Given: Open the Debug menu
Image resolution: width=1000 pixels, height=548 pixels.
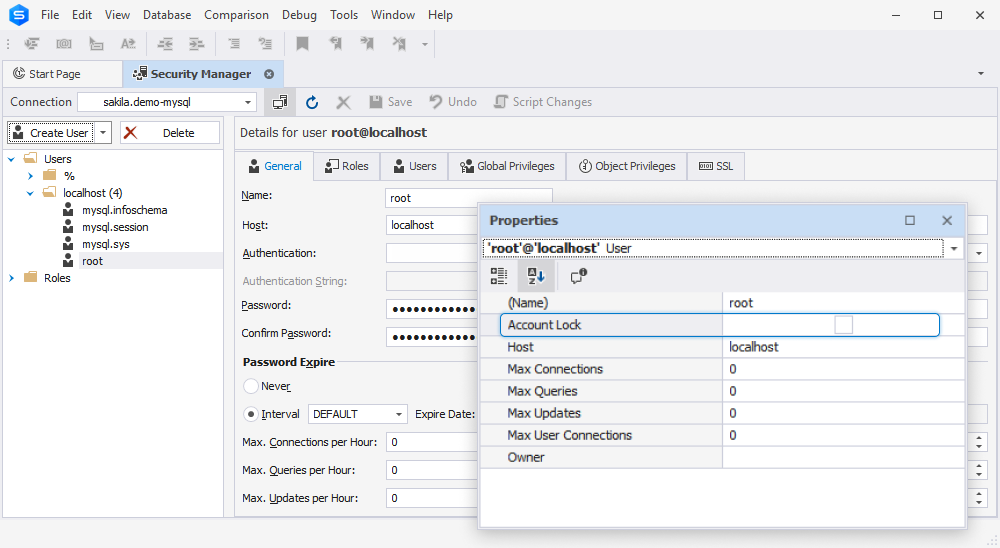Looking at the screenshot, I should click(299, 15).
